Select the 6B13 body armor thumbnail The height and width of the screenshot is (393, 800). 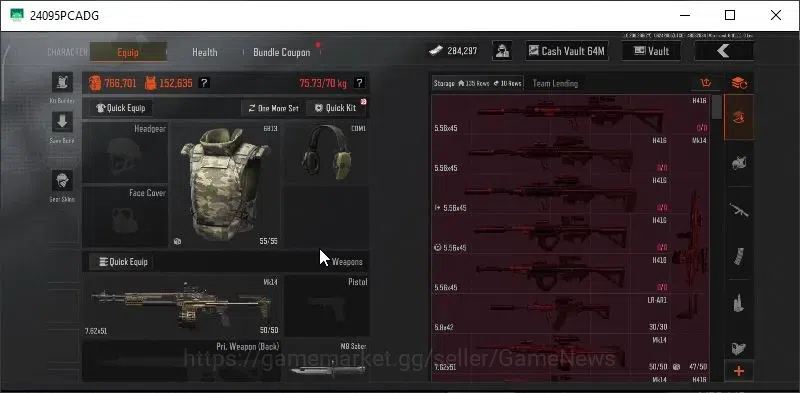[x=225, y=185]
